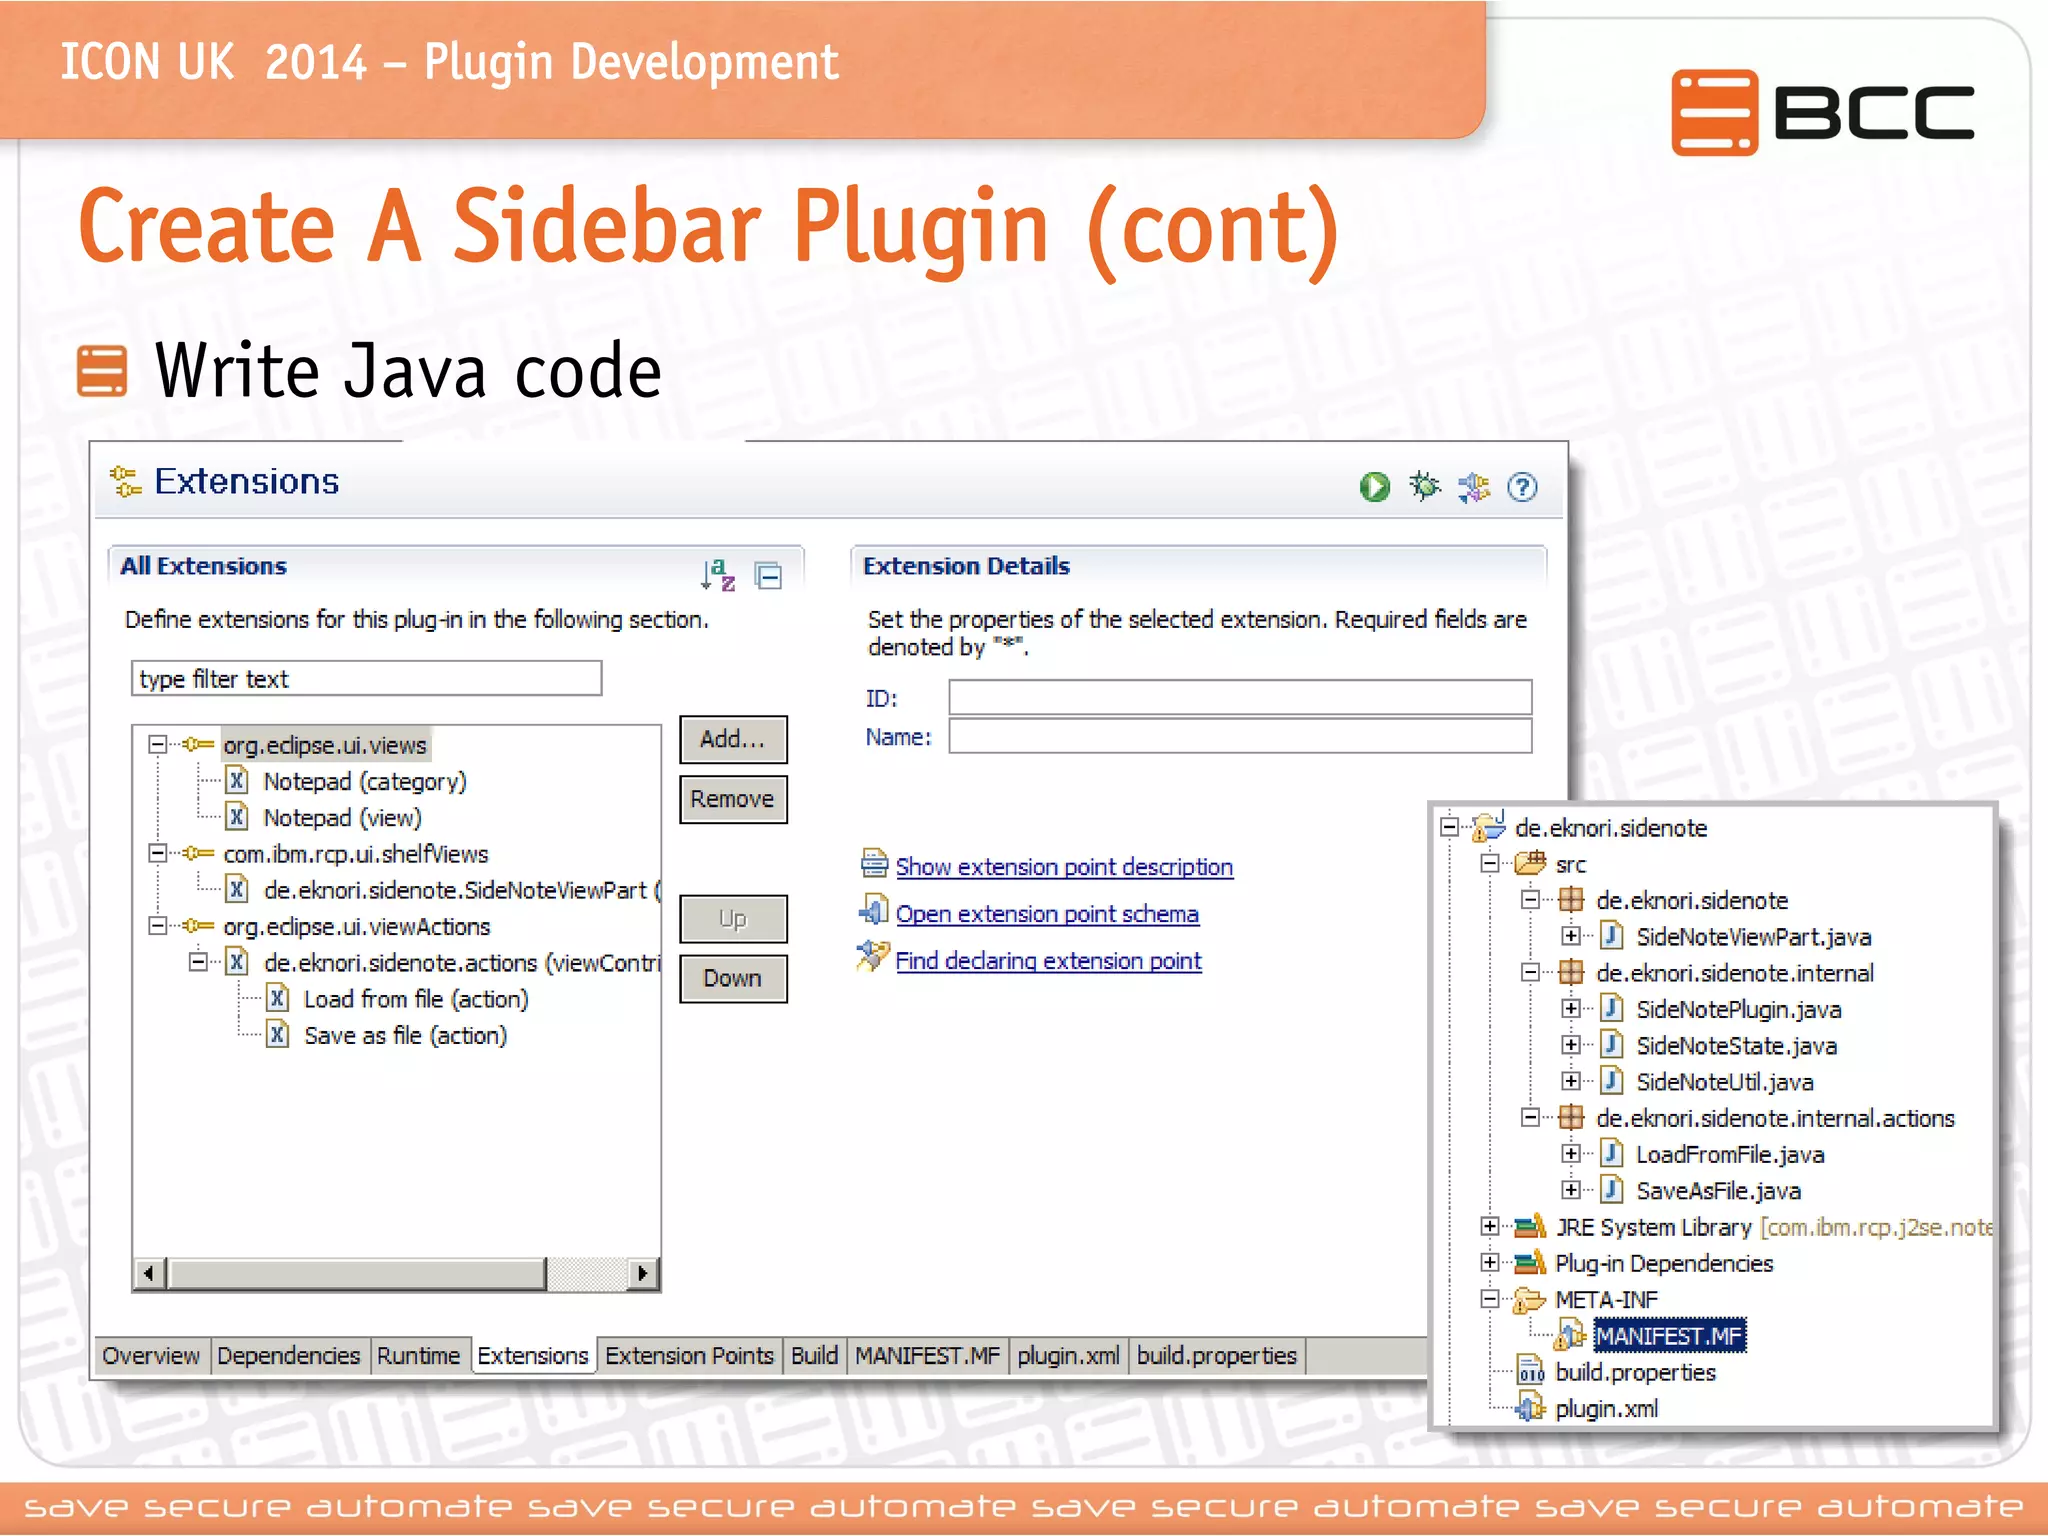Image resolution: width=2048 pixels, height=1536 pixels.
Task: Click the Java file icon for LoadFromFile.java
Action: 1611,1154
